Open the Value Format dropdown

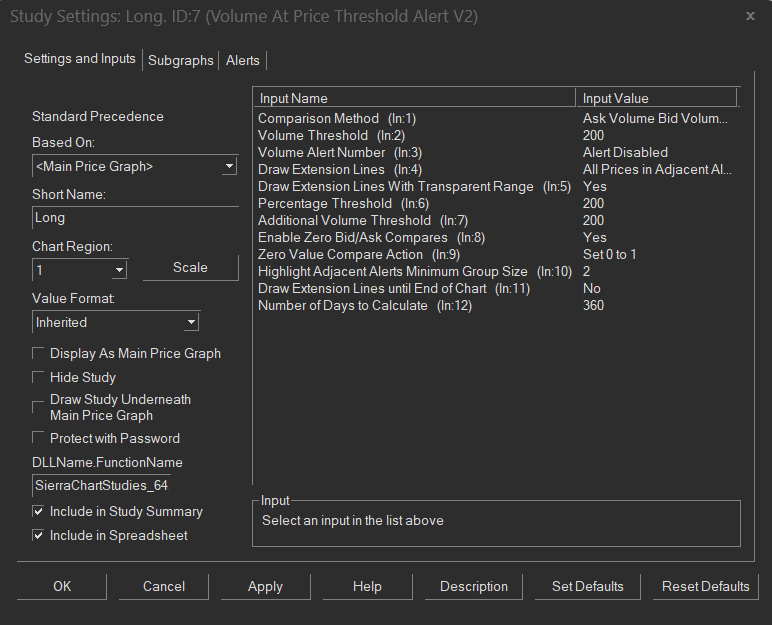(191, 322)
